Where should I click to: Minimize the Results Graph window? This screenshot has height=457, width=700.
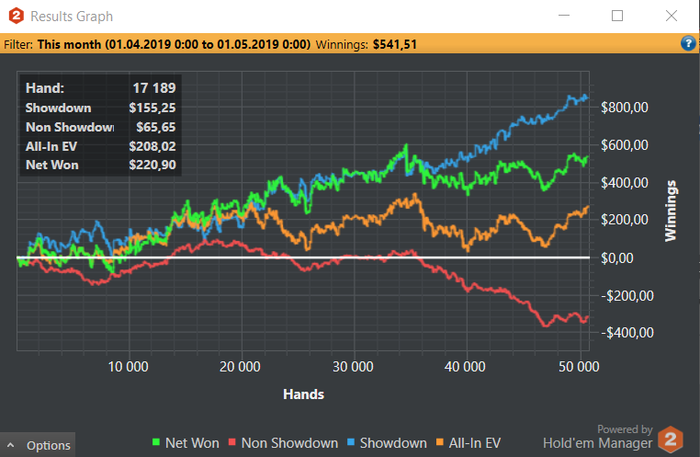[564, 16]
